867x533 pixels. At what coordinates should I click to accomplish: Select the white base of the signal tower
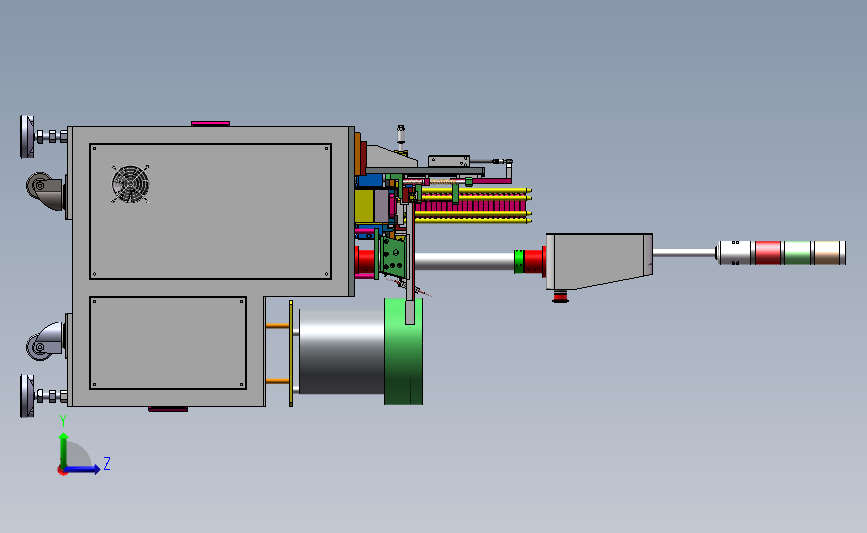click(734, 253)
